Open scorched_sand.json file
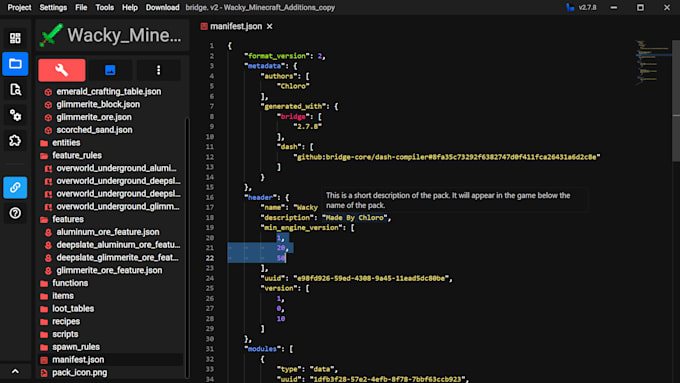The height and width of the screenshot is (383, 680). [x=94, y=130]
